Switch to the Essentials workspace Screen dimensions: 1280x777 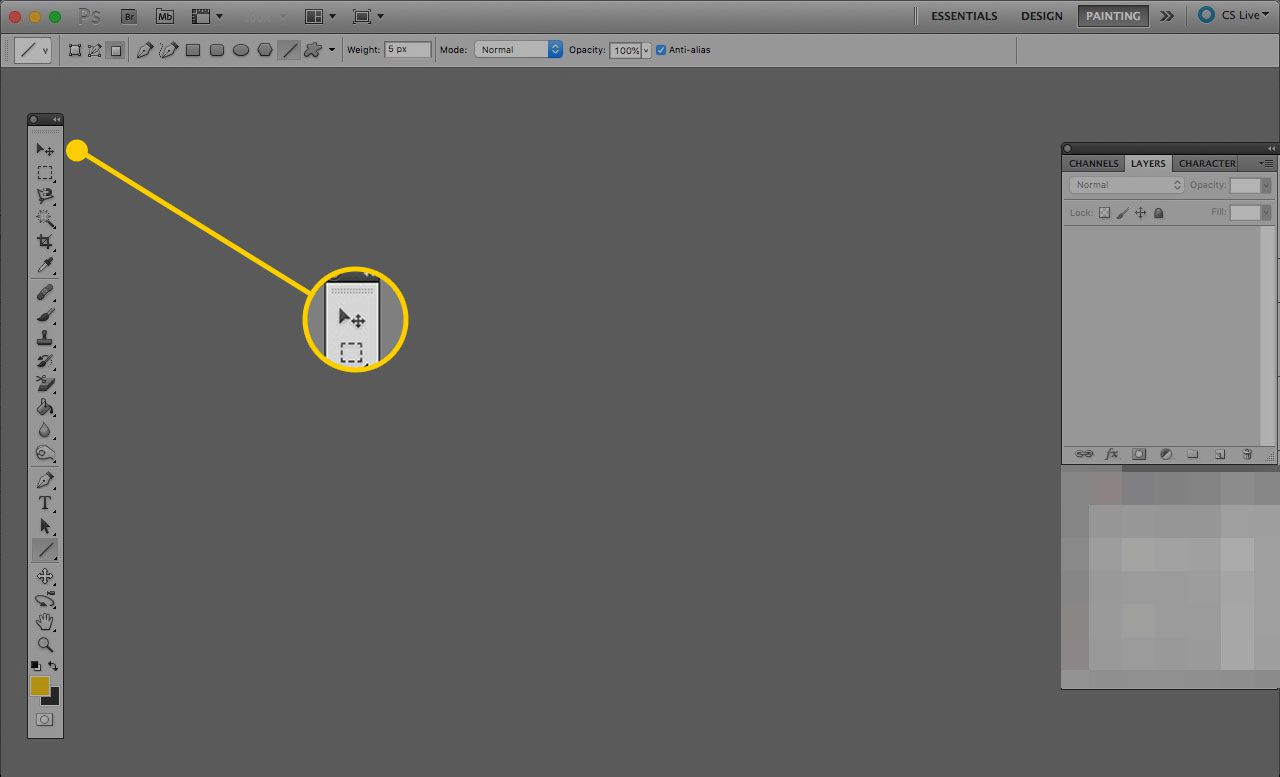(x=964, y=16)
